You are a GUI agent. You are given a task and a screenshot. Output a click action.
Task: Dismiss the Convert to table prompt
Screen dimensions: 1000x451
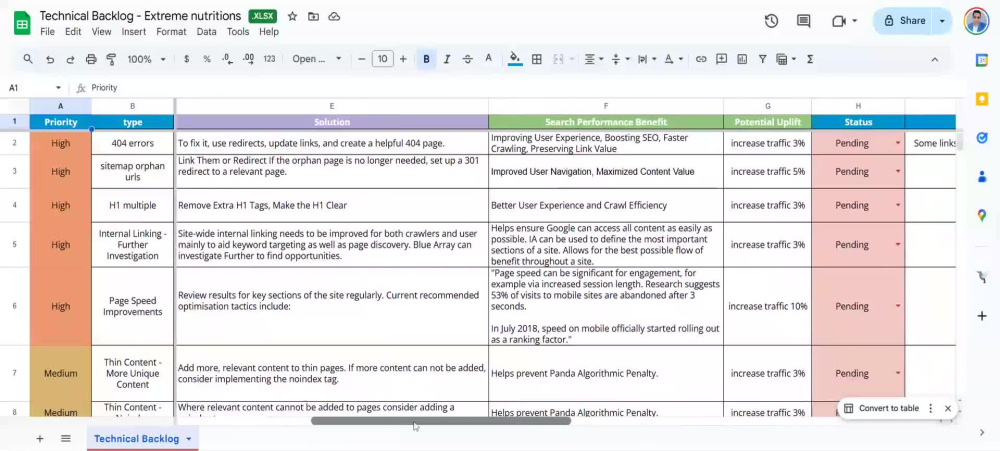[x=948, y=408]
